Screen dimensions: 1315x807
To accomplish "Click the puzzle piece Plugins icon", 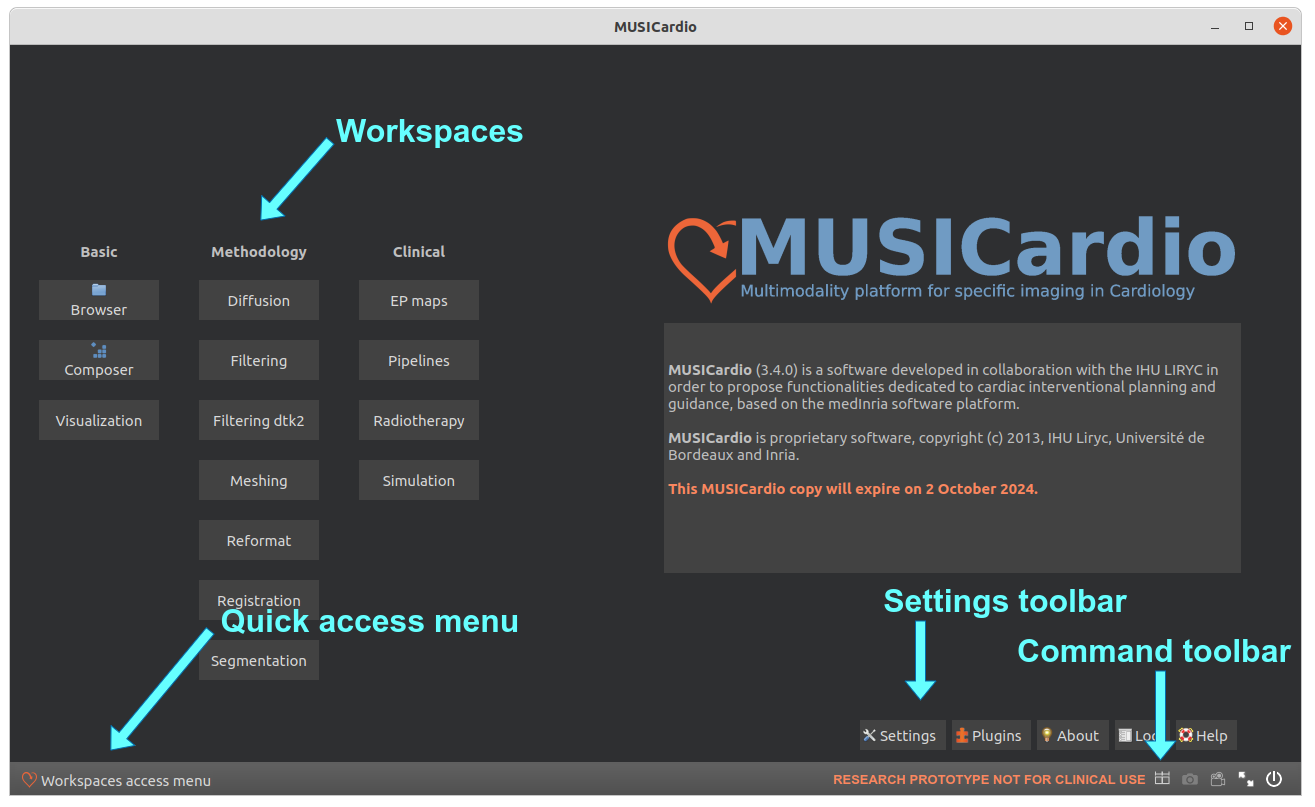I will 962,735.
